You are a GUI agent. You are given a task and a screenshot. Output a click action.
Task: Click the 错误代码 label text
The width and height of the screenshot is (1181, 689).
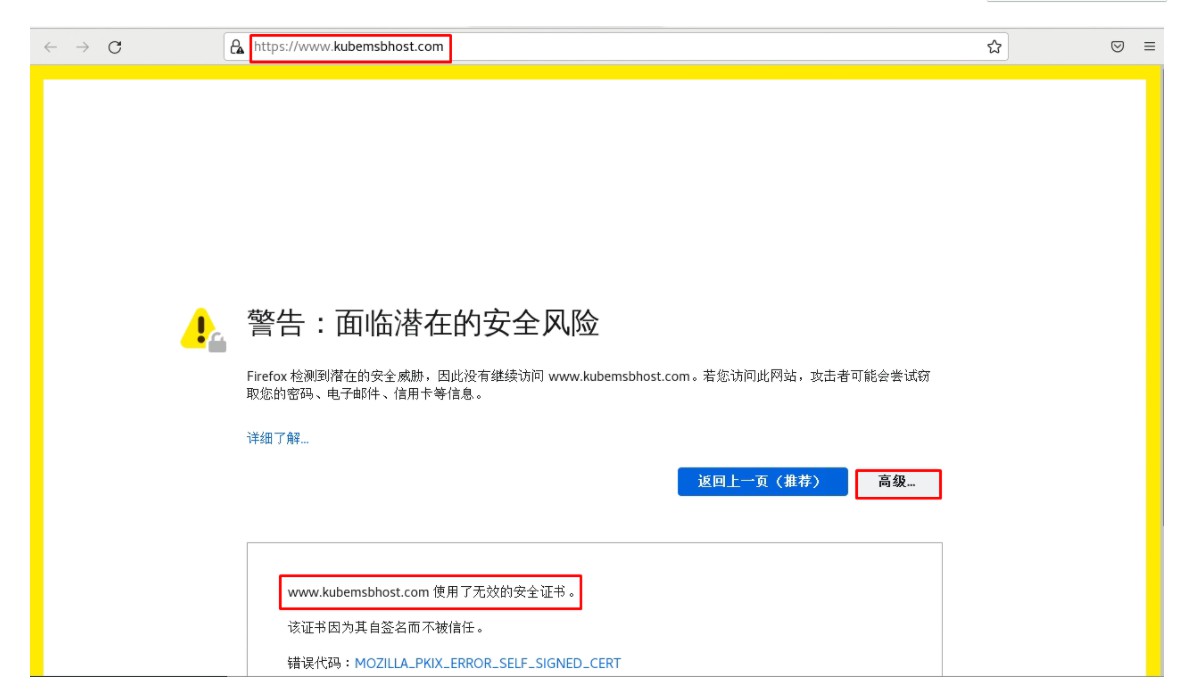tap(320, 663)
